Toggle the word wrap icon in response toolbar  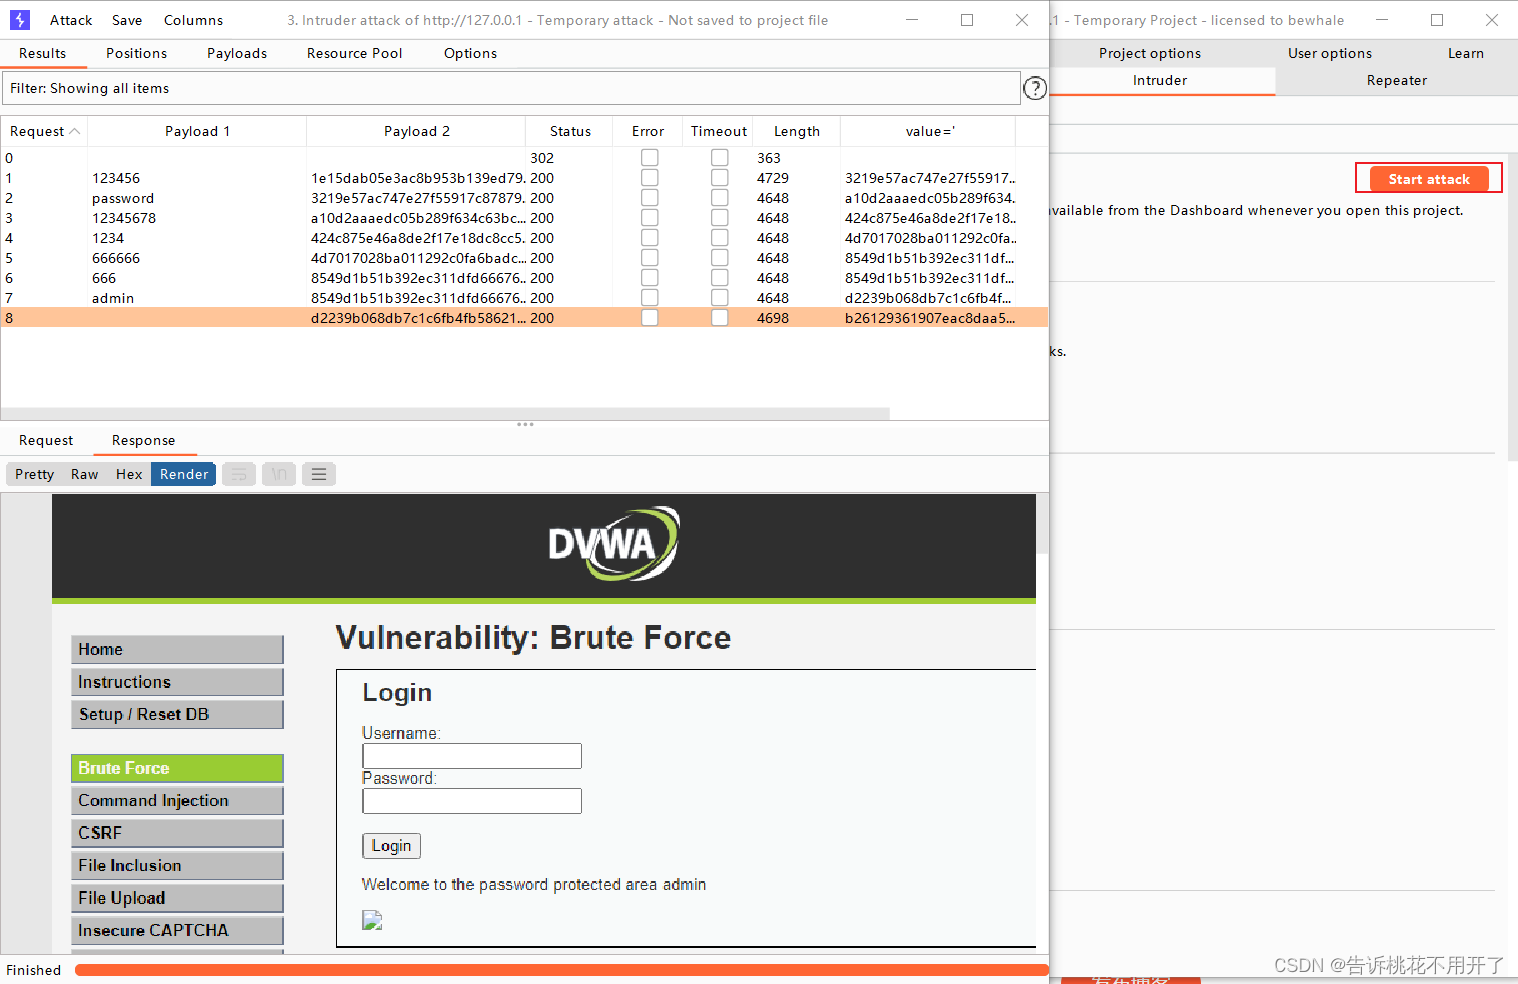click(239, 474)
